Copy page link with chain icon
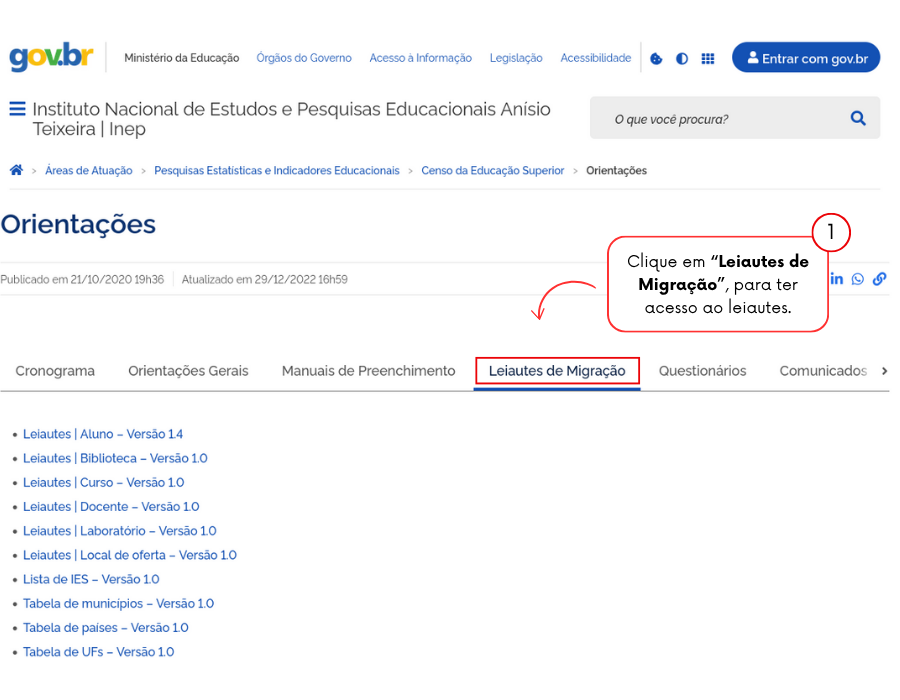Screen dimensions: 900x700 879,279
